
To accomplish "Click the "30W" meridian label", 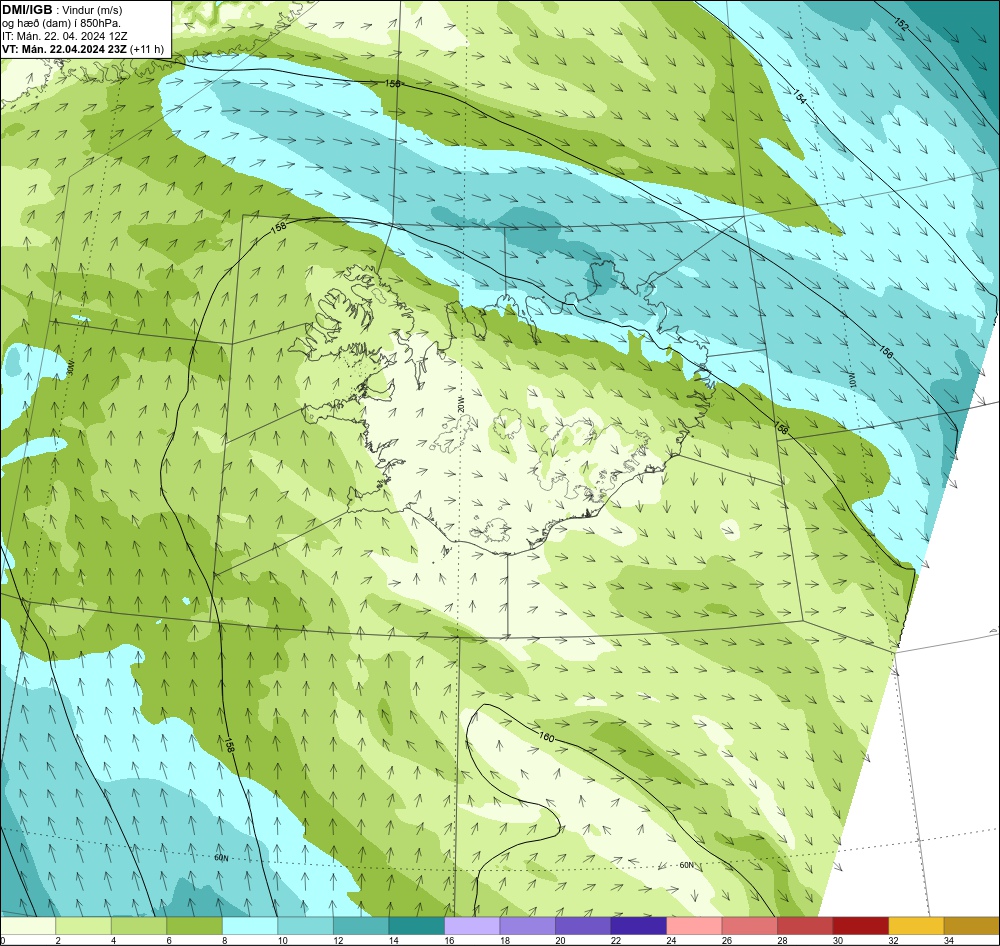I will (x=71, y=367).
